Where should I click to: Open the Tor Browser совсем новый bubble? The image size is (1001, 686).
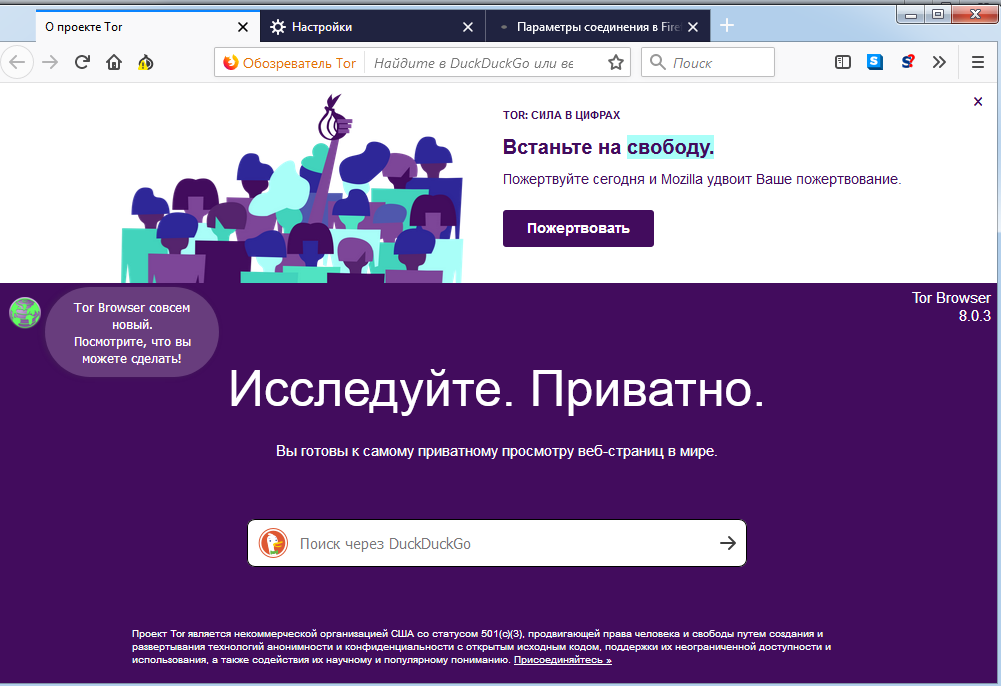[132, 332]
